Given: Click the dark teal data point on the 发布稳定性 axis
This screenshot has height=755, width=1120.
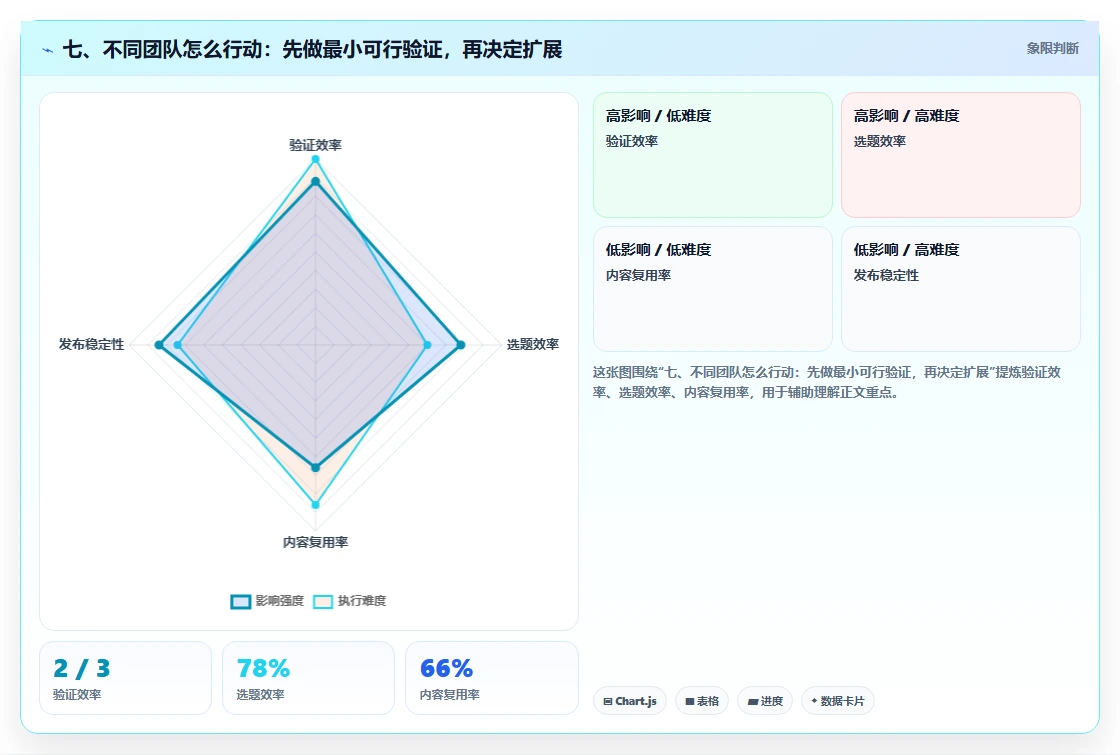Looking at the screenshot, I should pyautogui.click(x=159, y=345).
